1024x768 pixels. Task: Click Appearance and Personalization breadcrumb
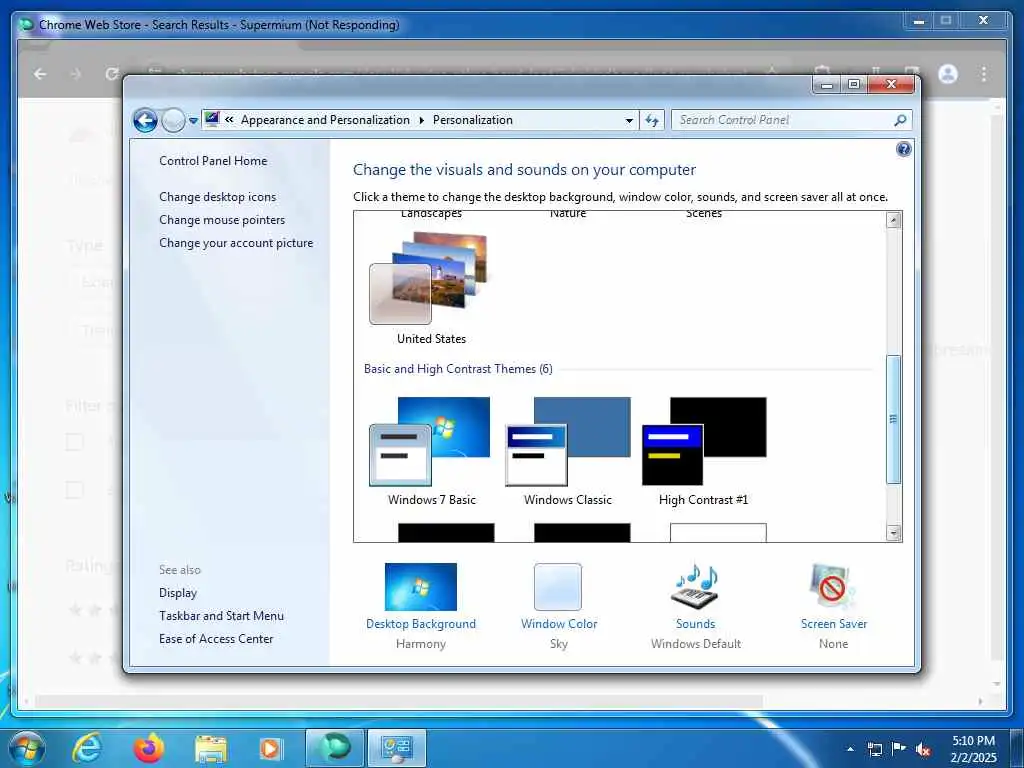click(x=325, y=120)
